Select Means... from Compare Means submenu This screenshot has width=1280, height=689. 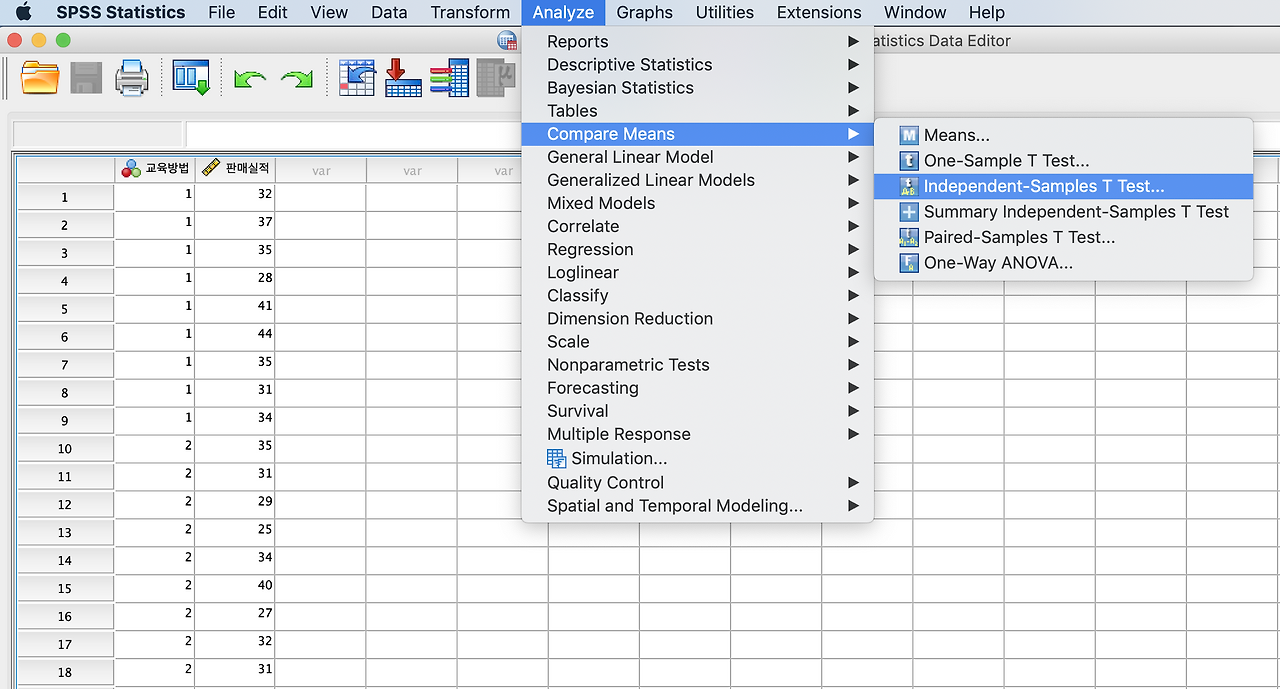tap(1063, 135)
